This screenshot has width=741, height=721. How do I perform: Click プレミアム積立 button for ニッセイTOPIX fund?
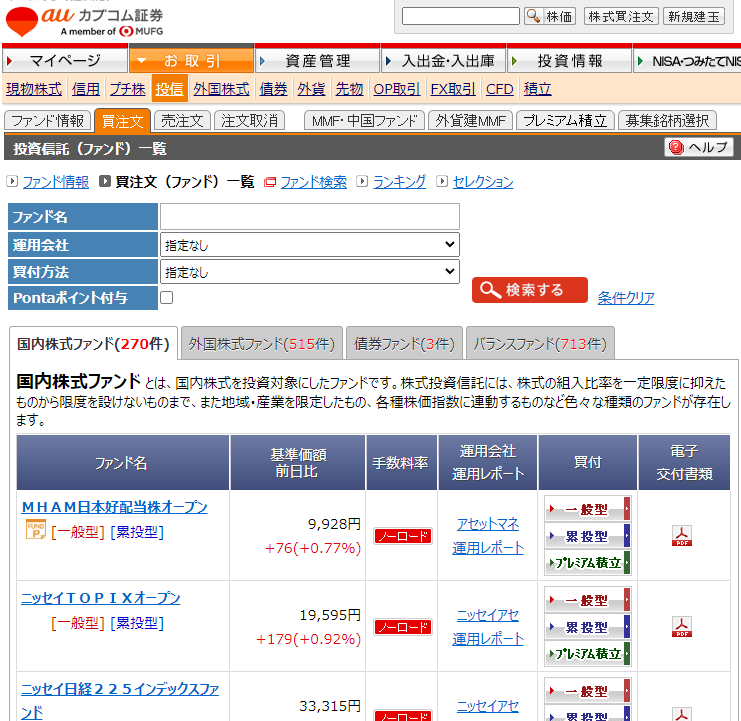pyautogui.click(x=587, y=653)
